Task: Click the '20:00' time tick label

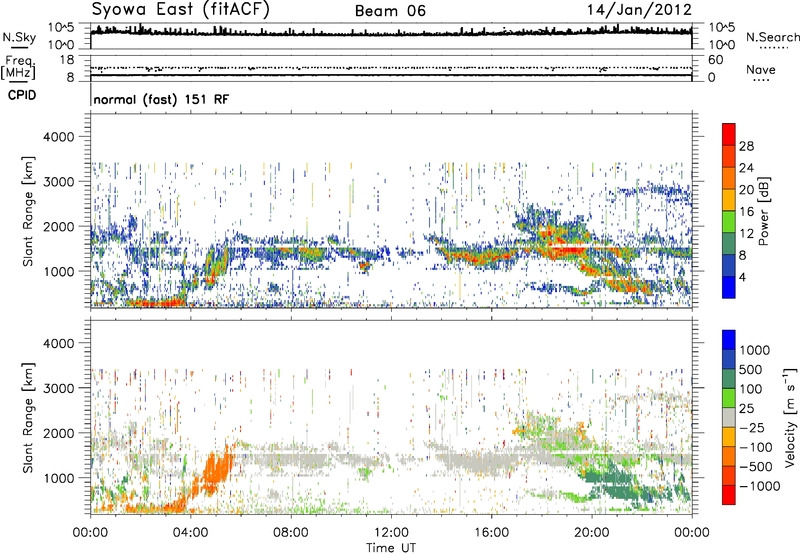Action: (592, 533)
